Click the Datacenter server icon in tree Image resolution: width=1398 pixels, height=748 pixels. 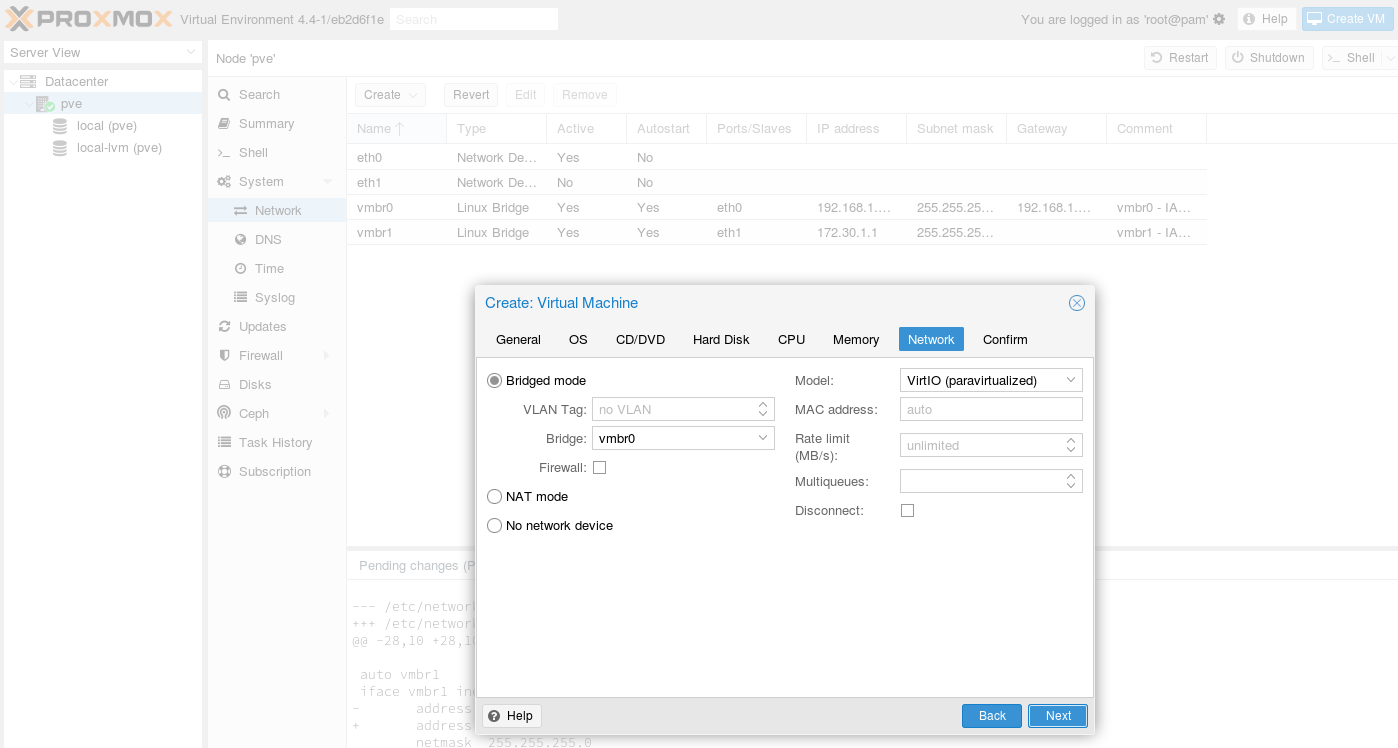28,81
